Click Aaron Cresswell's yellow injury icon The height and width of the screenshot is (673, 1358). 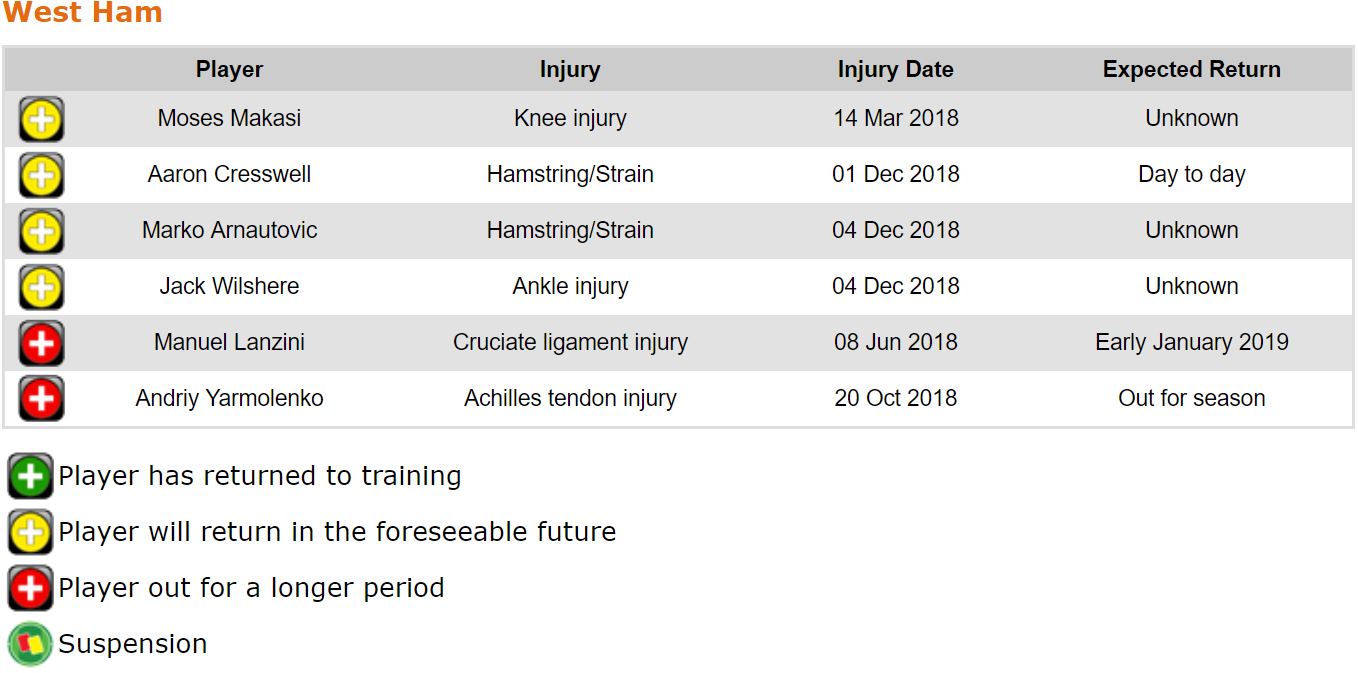tap(41, 175)
